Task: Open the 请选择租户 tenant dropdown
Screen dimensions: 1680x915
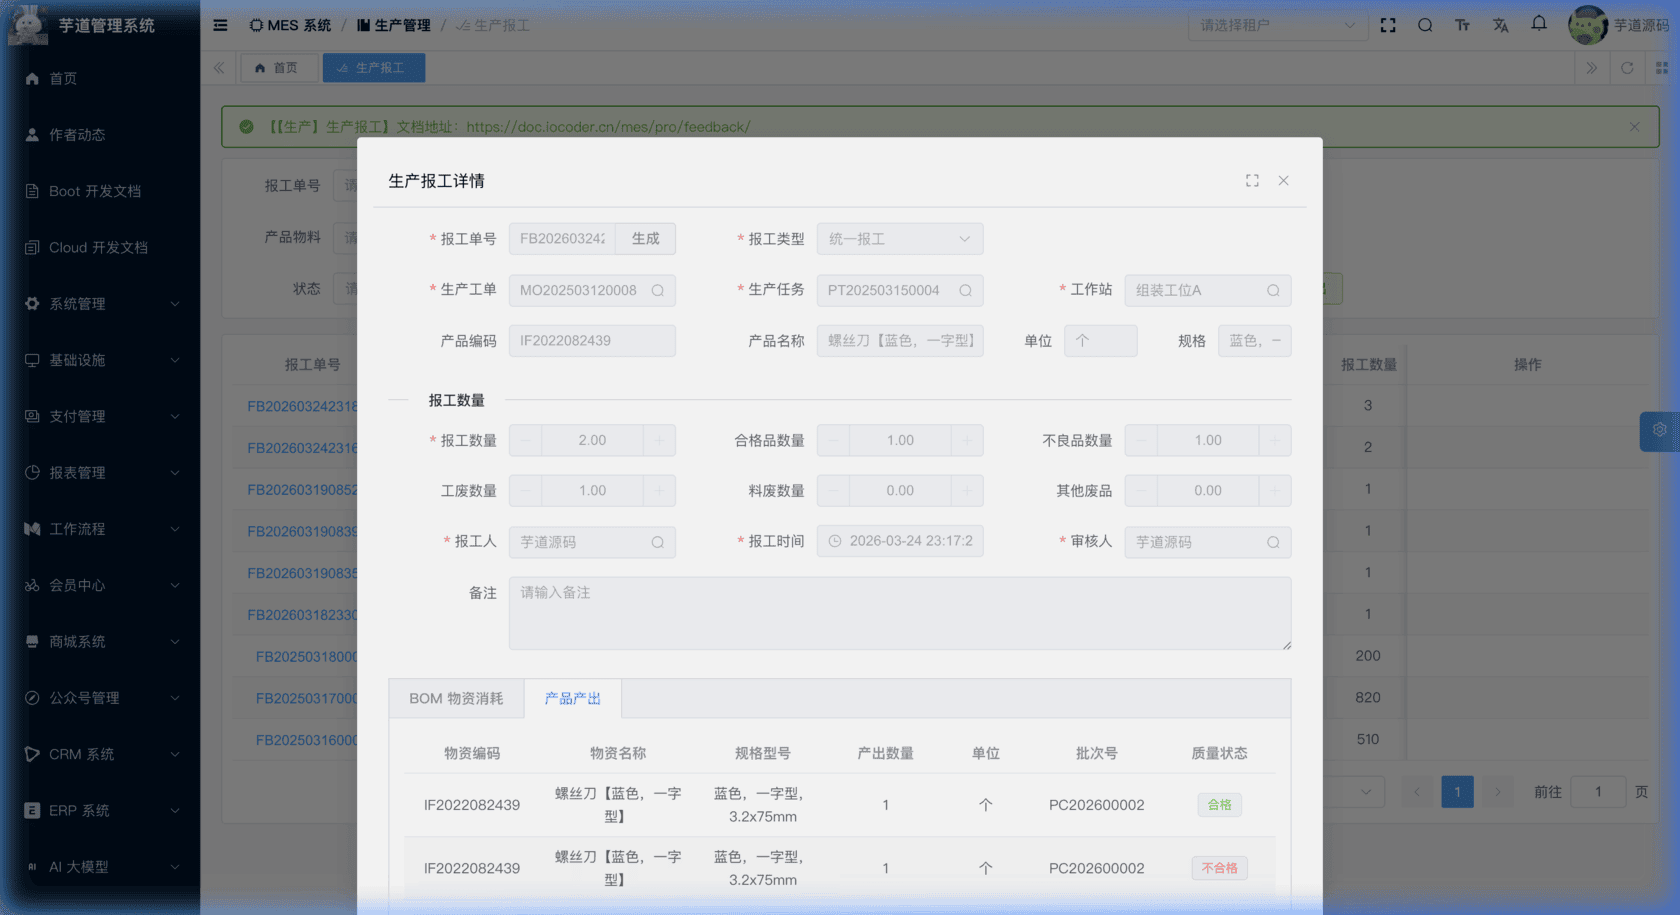Action: click(x=1277, y=26)
